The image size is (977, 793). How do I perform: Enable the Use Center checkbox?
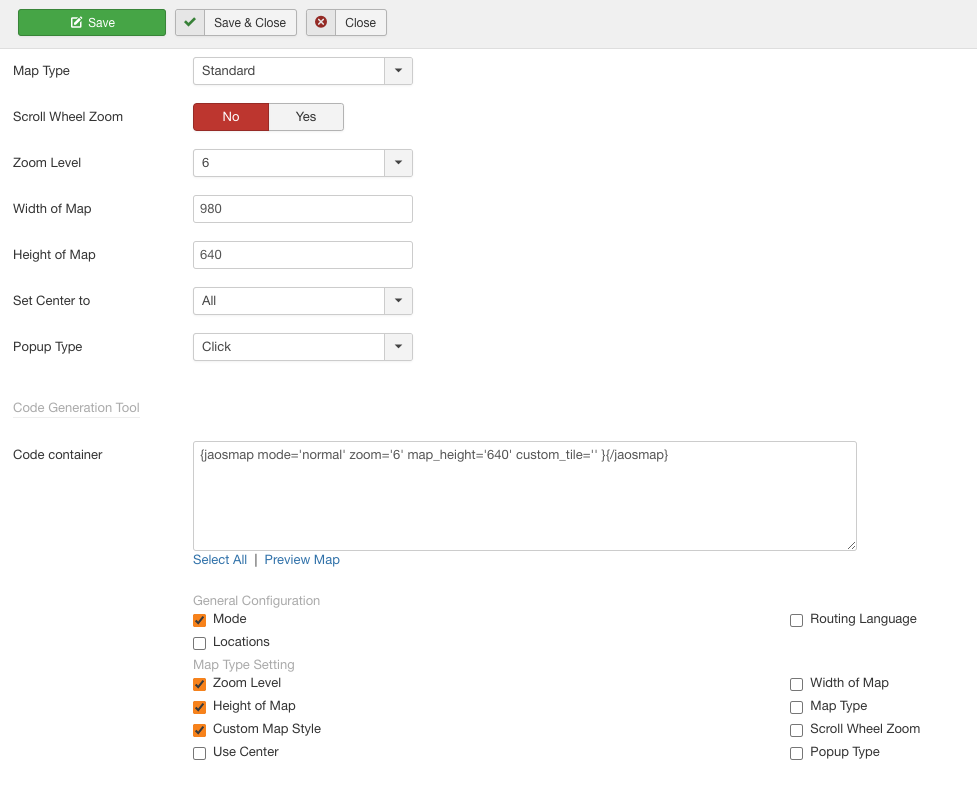(200, 753)
